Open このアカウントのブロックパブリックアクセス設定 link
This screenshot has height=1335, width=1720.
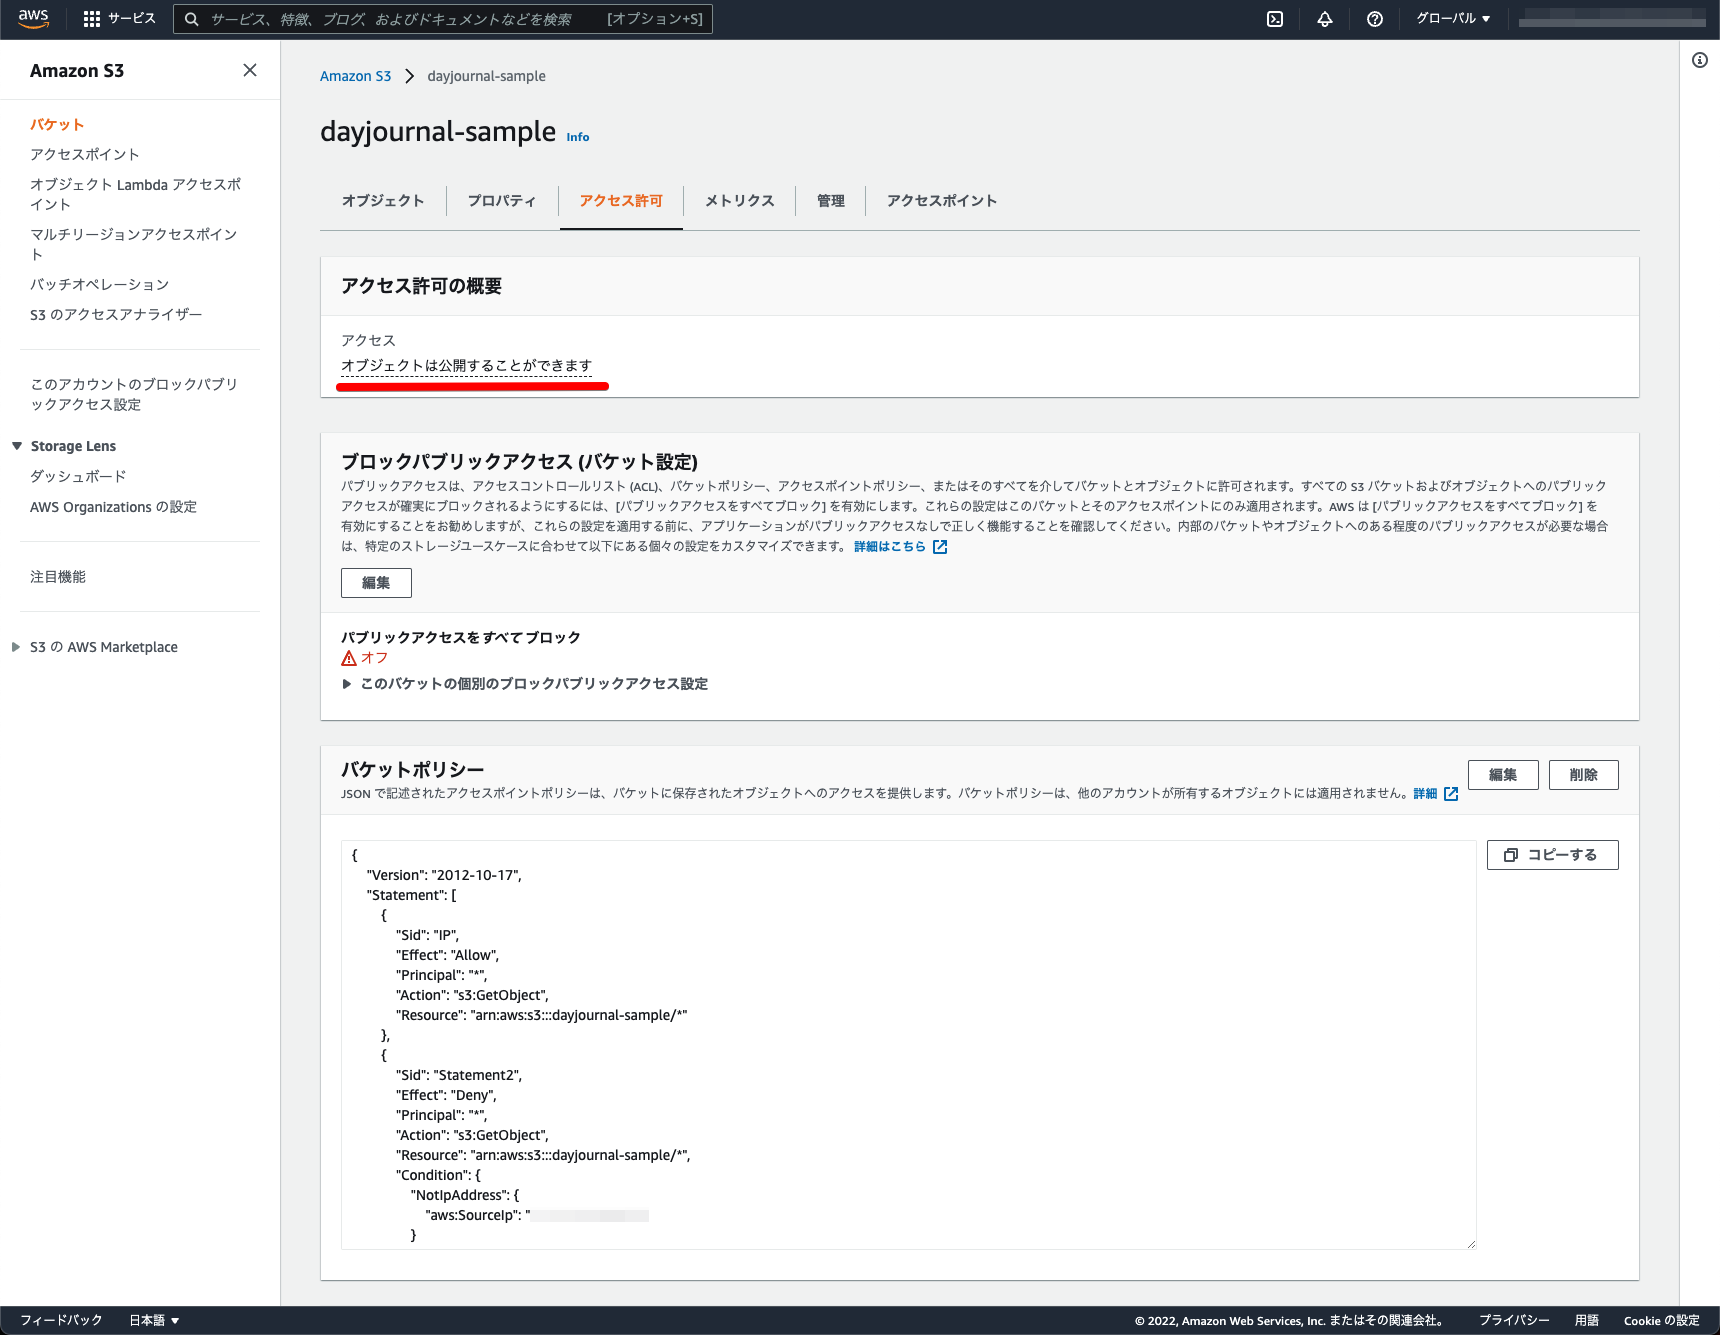pyautogui.click(x=134, y=394)
